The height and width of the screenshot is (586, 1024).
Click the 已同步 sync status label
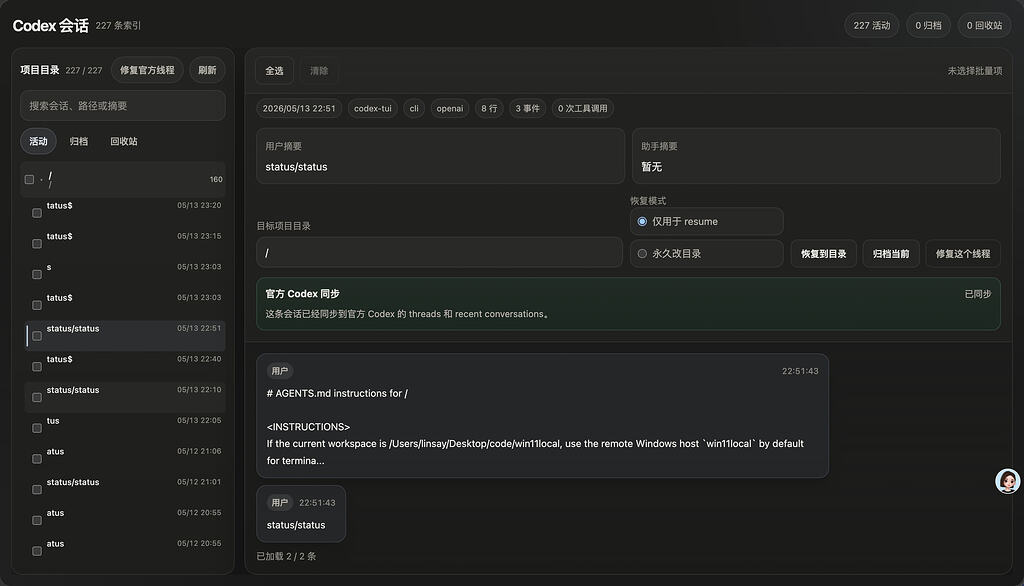[978, 294]
